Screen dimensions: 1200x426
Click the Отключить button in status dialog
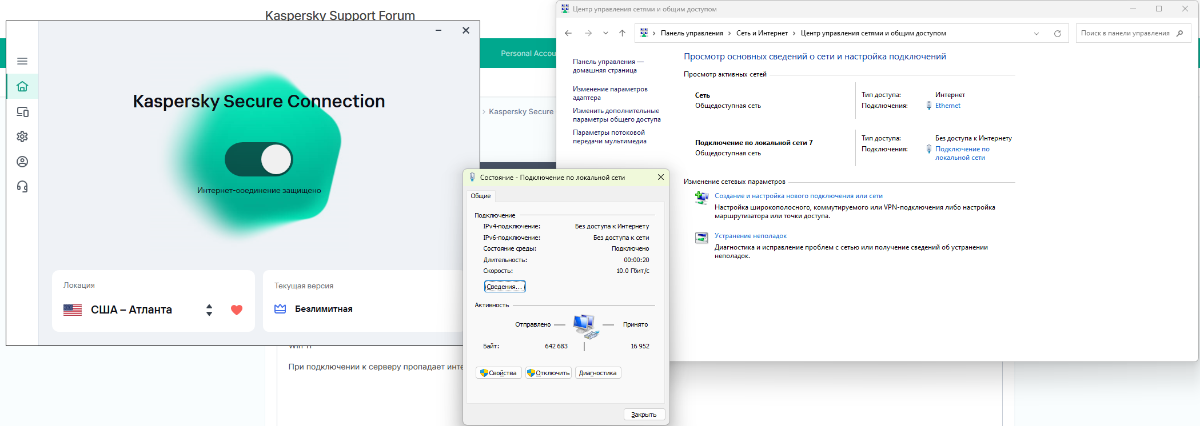coord(548,373)
